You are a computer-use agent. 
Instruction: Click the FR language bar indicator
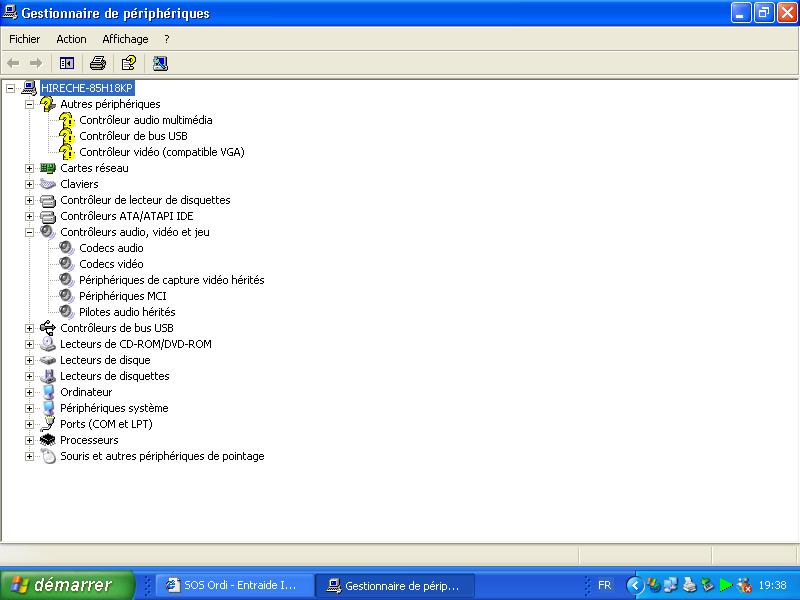coord(605,585)
